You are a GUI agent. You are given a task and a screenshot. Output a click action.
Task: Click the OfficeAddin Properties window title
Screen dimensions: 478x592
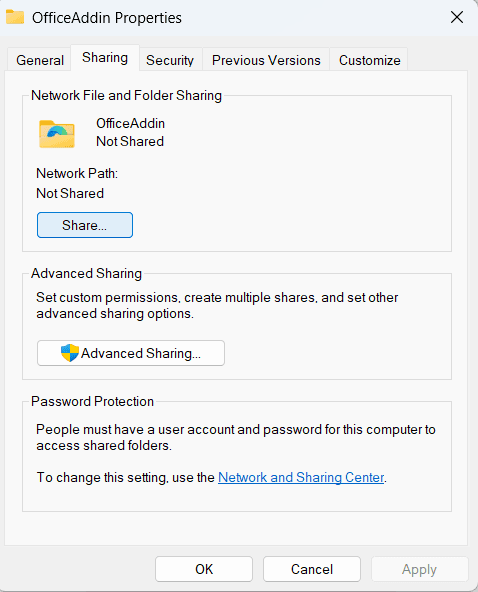click(x=107, y=18)
